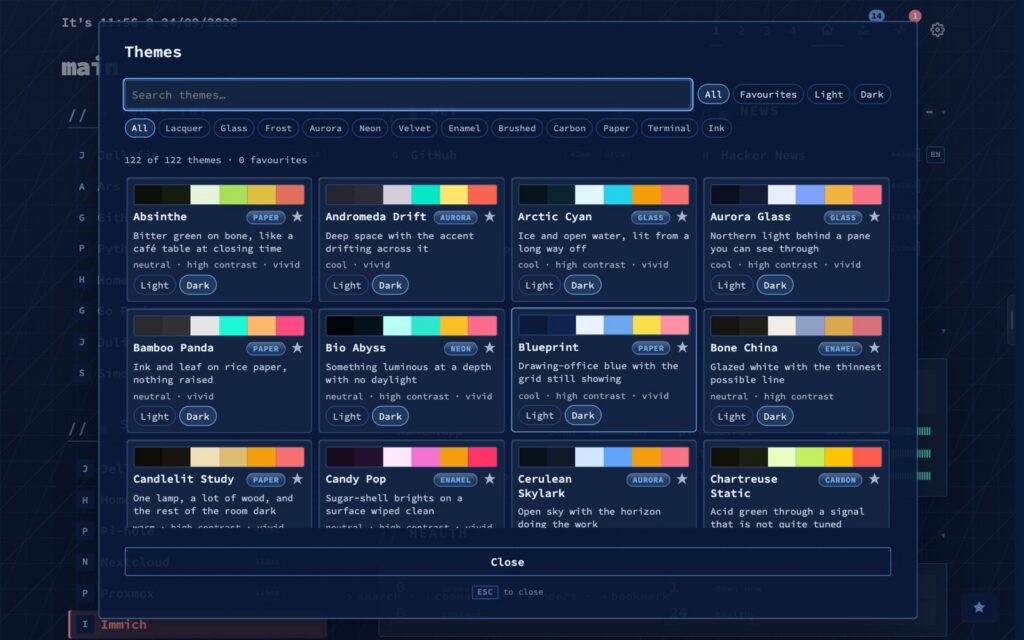This screenshot has width=1024, height=640.
Task: Favourite Chartreuse Static via star icon
Action: click(874, 479)
